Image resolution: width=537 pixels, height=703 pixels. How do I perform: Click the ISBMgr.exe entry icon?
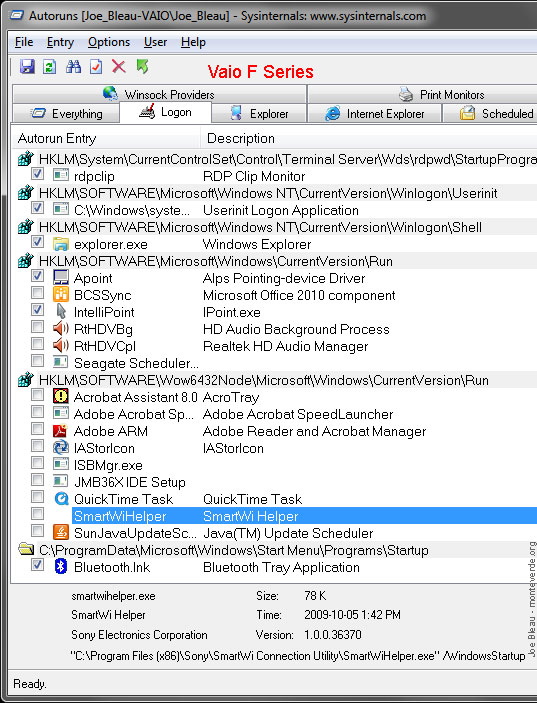point(61,464)
